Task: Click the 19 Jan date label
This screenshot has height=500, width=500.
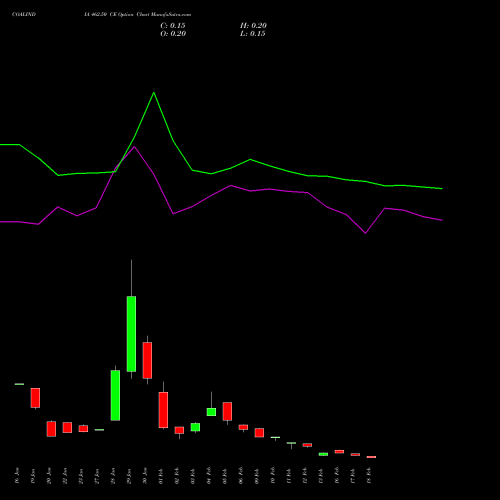Action: tap(33, 476)
